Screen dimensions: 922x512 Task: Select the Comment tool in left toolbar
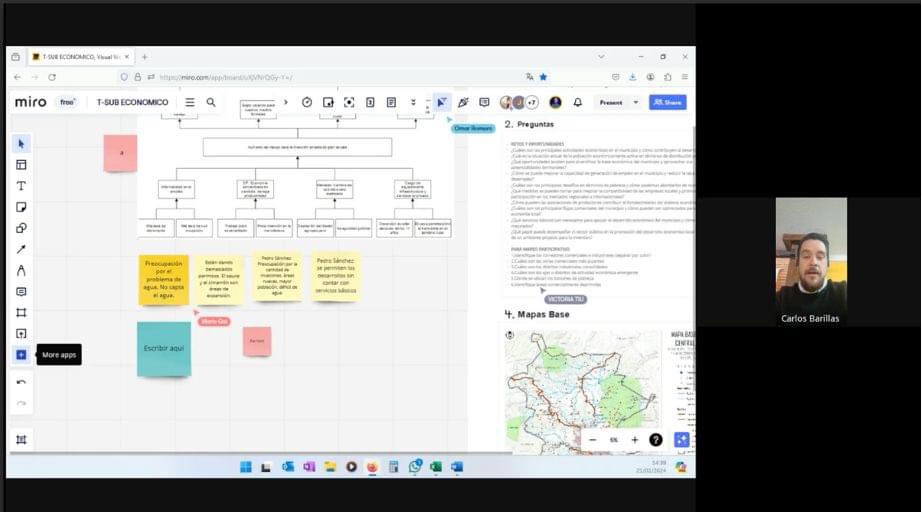(x=21, y=292)
